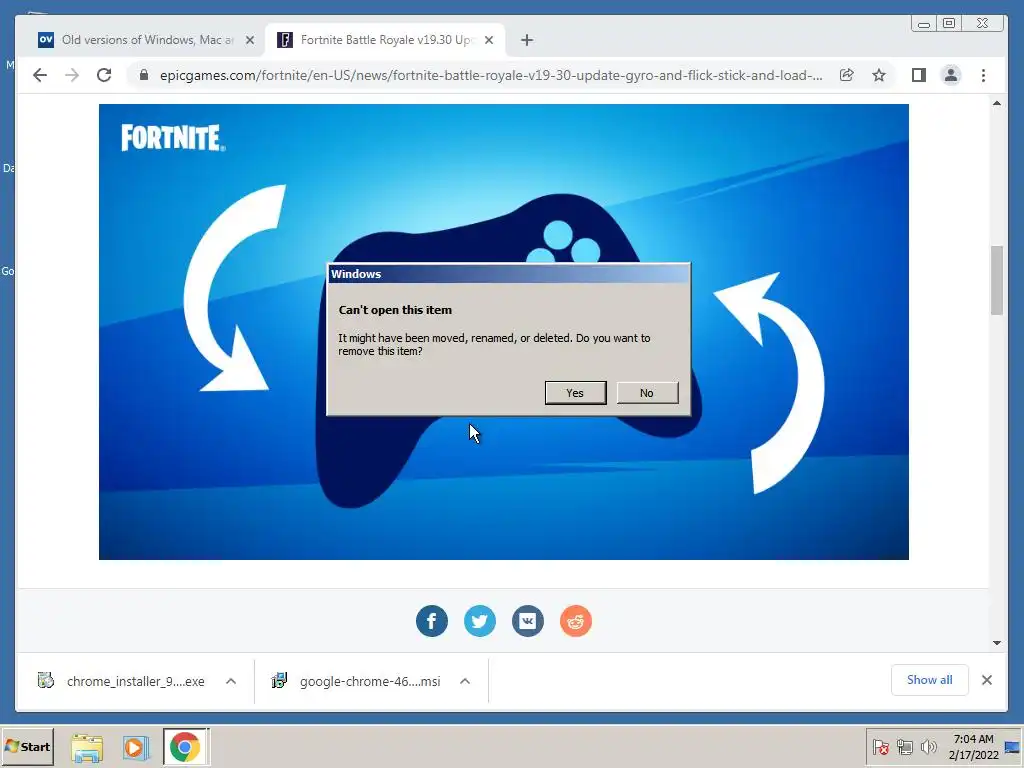The height and width of the screenshot is (768, 1024).
Task: Open Action Center flag tray icon
Action: (880, 746)
